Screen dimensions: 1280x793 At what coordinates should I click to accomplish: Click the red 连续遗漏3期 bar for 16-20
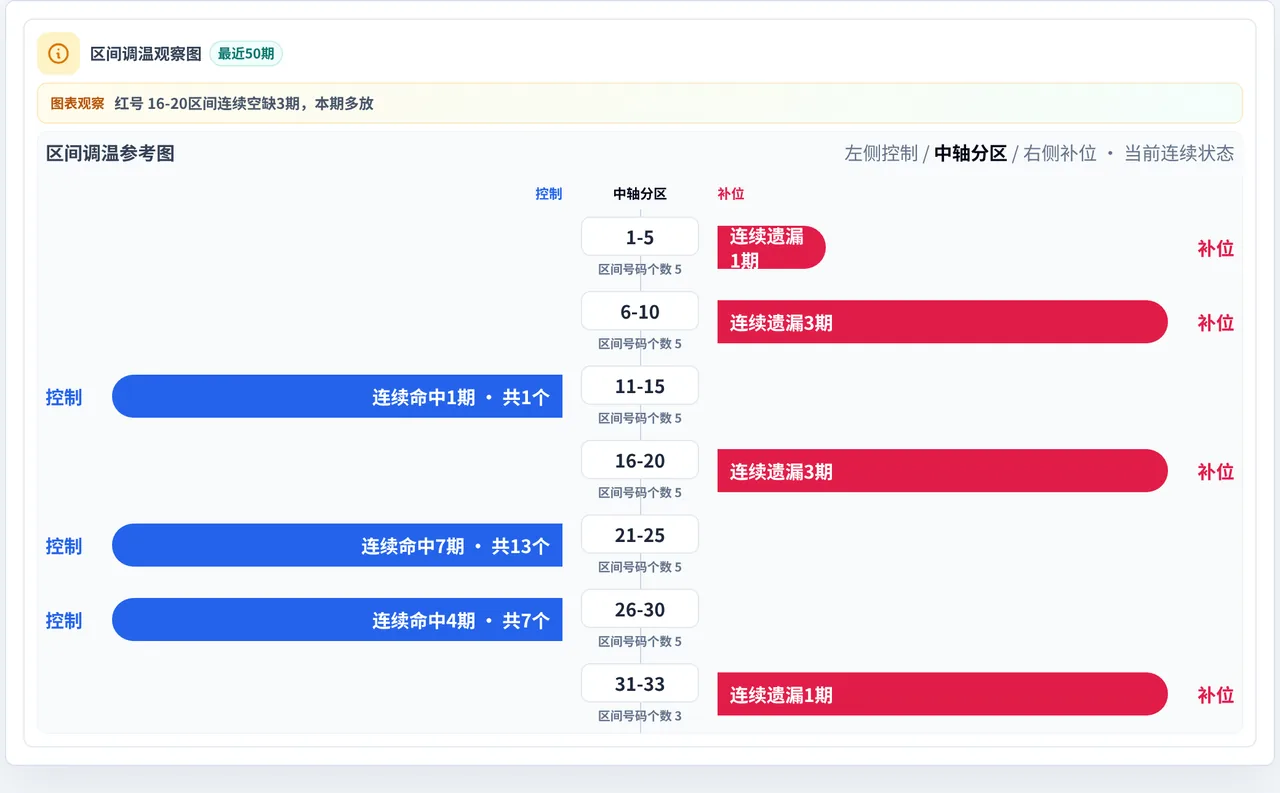pyautogui.click(x=942, y=471)
